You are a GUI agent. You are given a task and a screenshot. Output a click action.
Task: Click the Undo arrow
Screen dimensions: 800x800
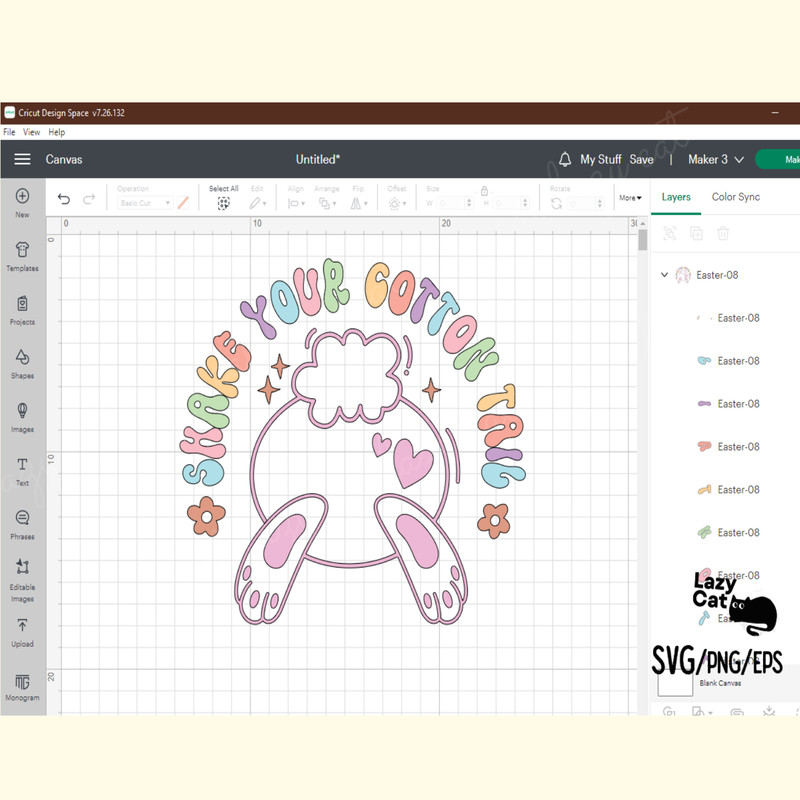coord(63,199)
